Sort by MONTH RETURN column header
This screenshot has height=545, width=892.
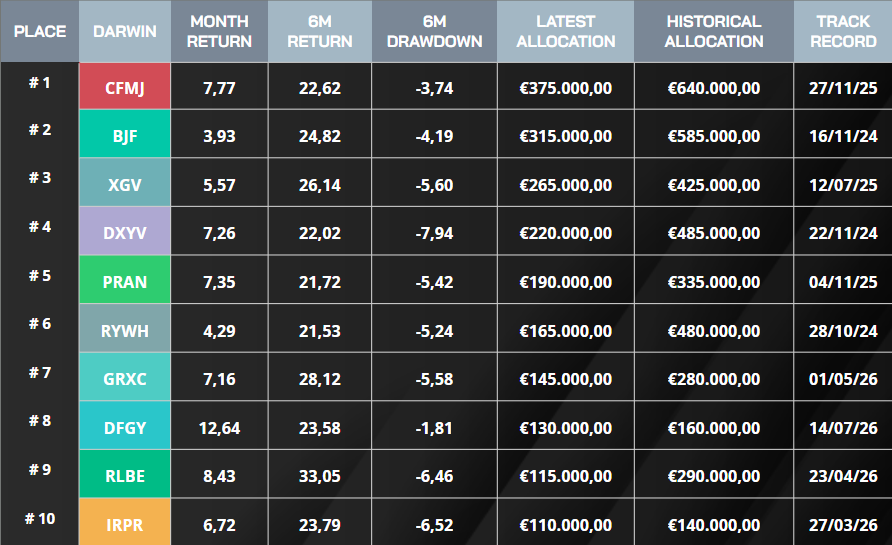219,31
